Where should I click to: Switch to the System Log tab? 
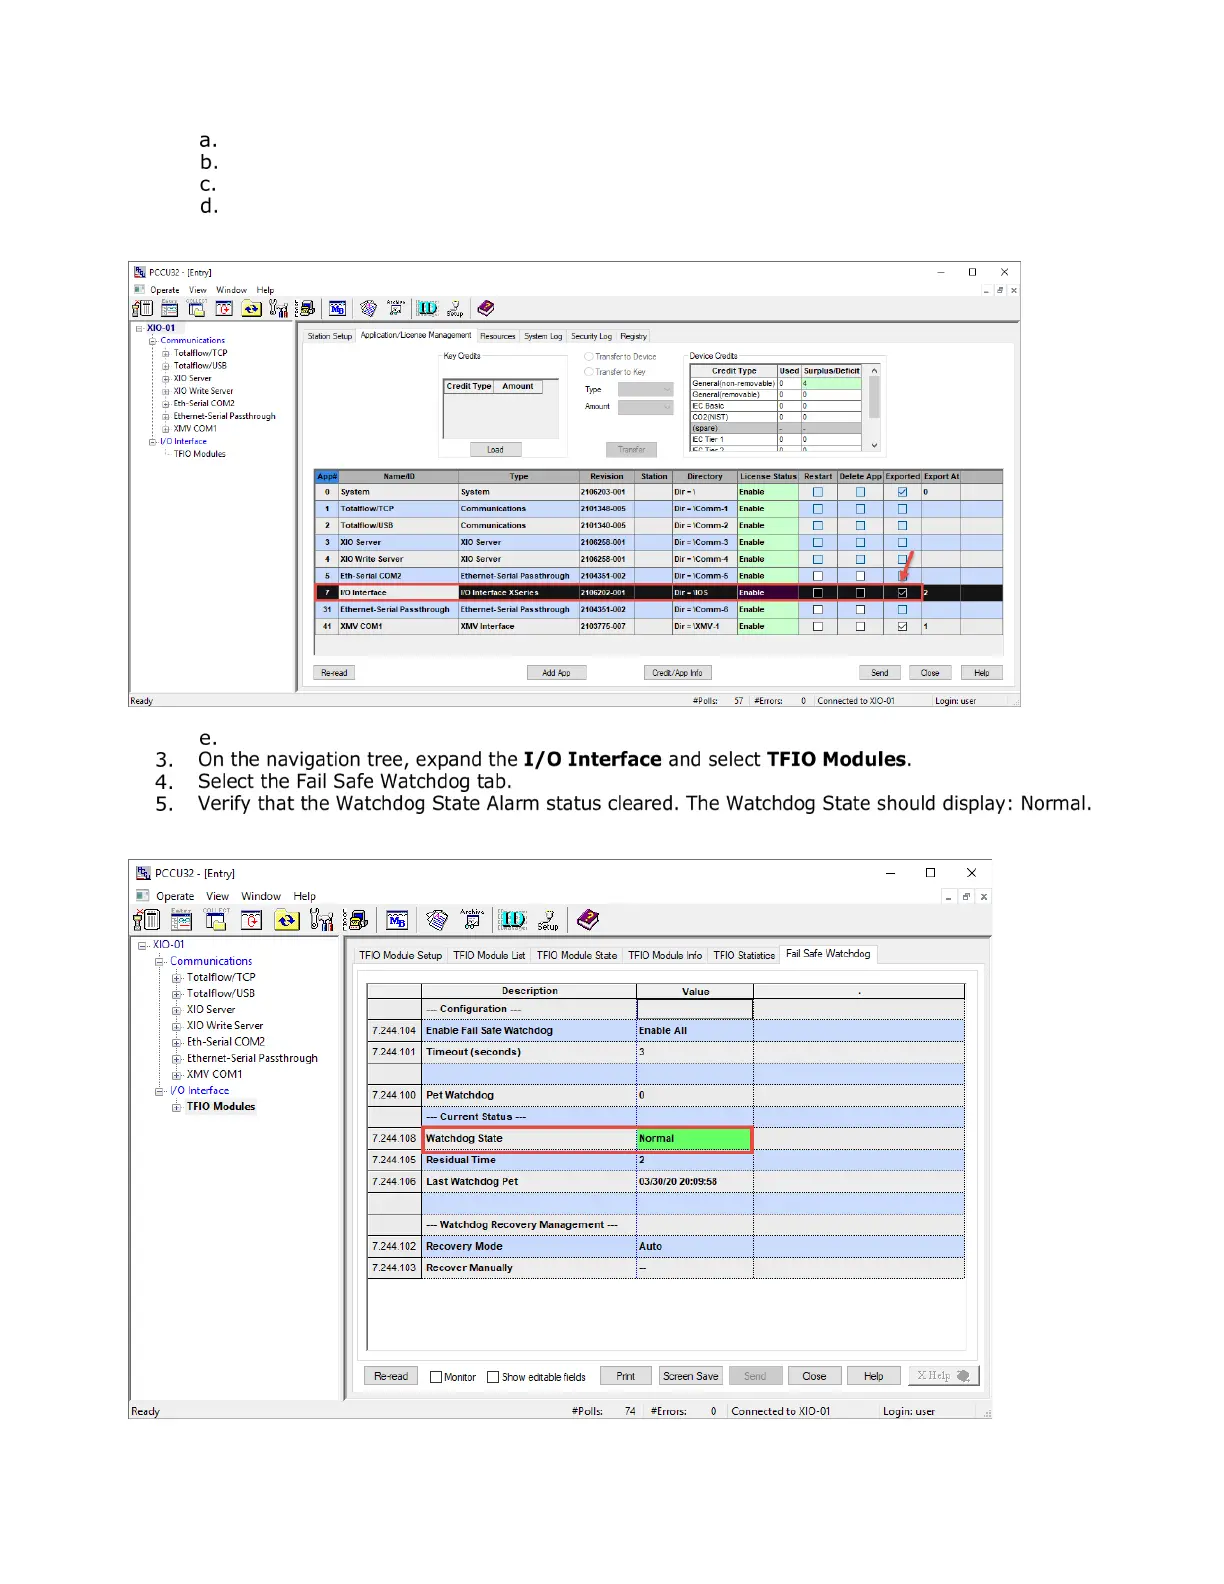543,336
